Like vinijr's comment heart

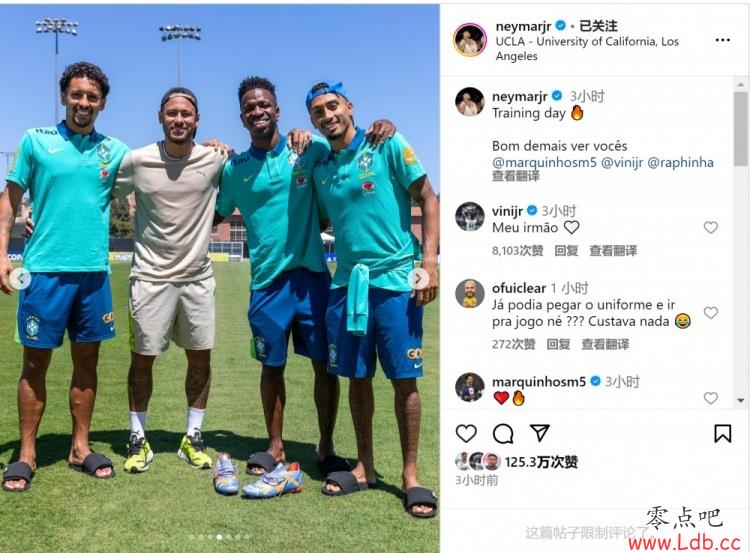pyautogui.click(x=711, y=227)
